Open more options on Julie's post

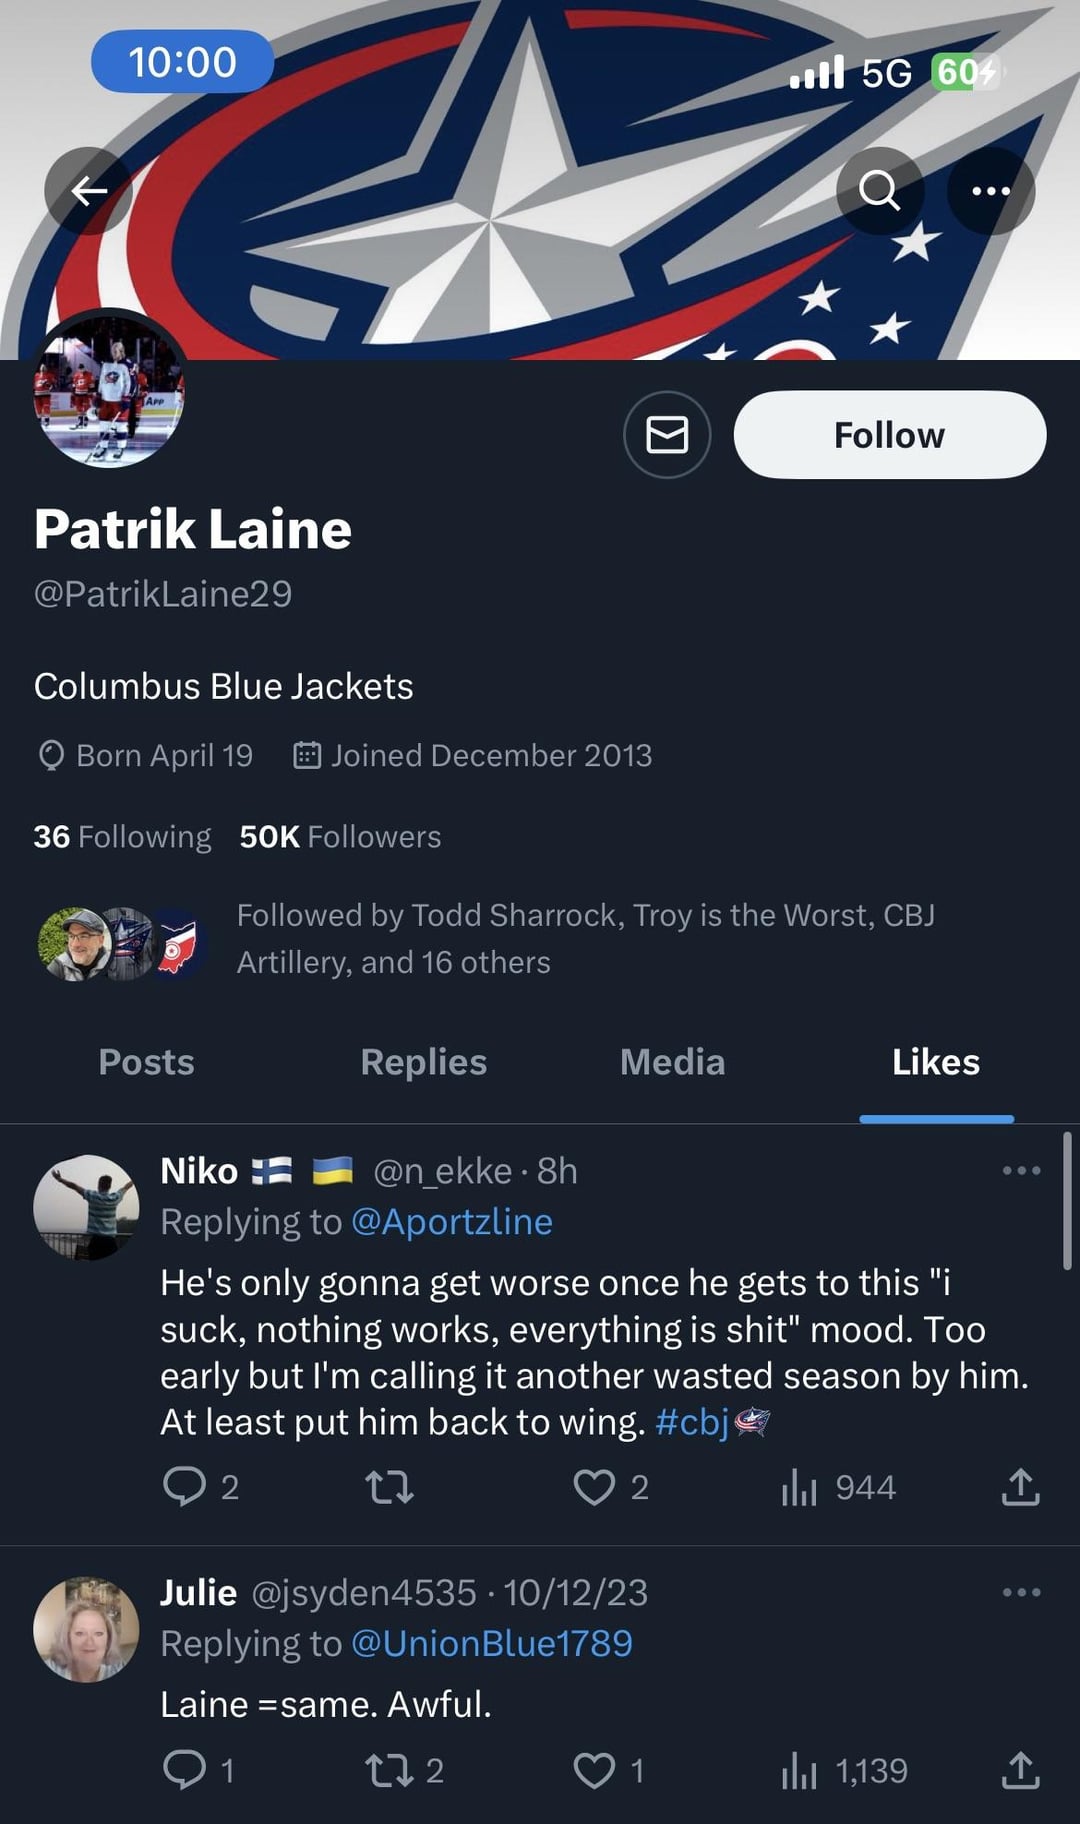coord(1021,1592)
